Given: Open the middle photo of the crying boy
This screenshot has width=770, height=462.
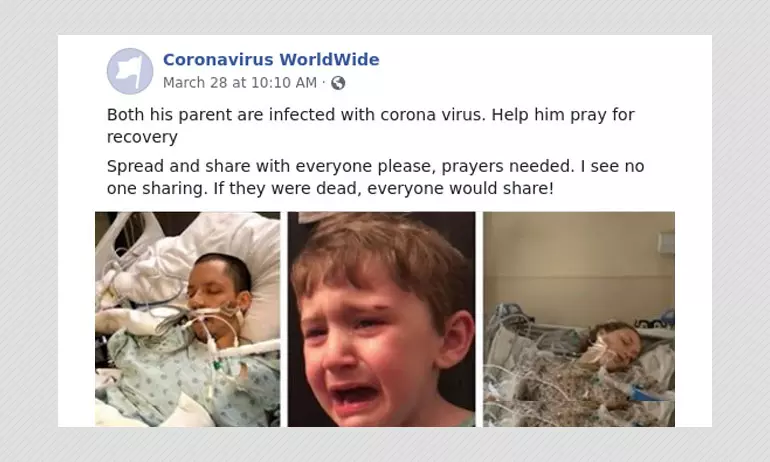Looking at the screenshot, I should [382, 319].
